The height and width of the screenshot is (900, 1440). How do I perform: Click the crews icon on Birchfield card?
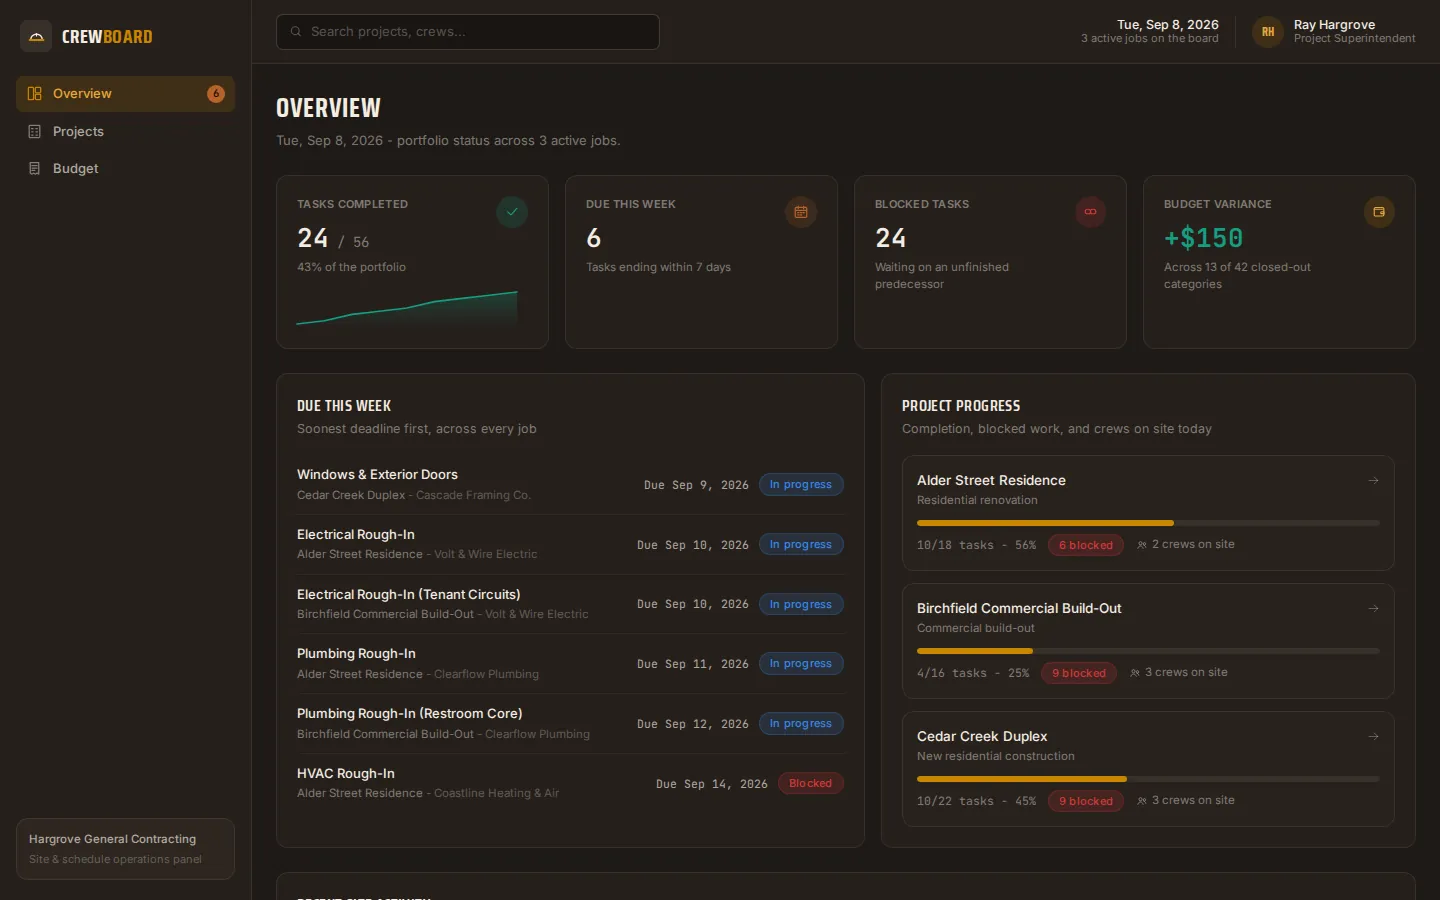1135,673
